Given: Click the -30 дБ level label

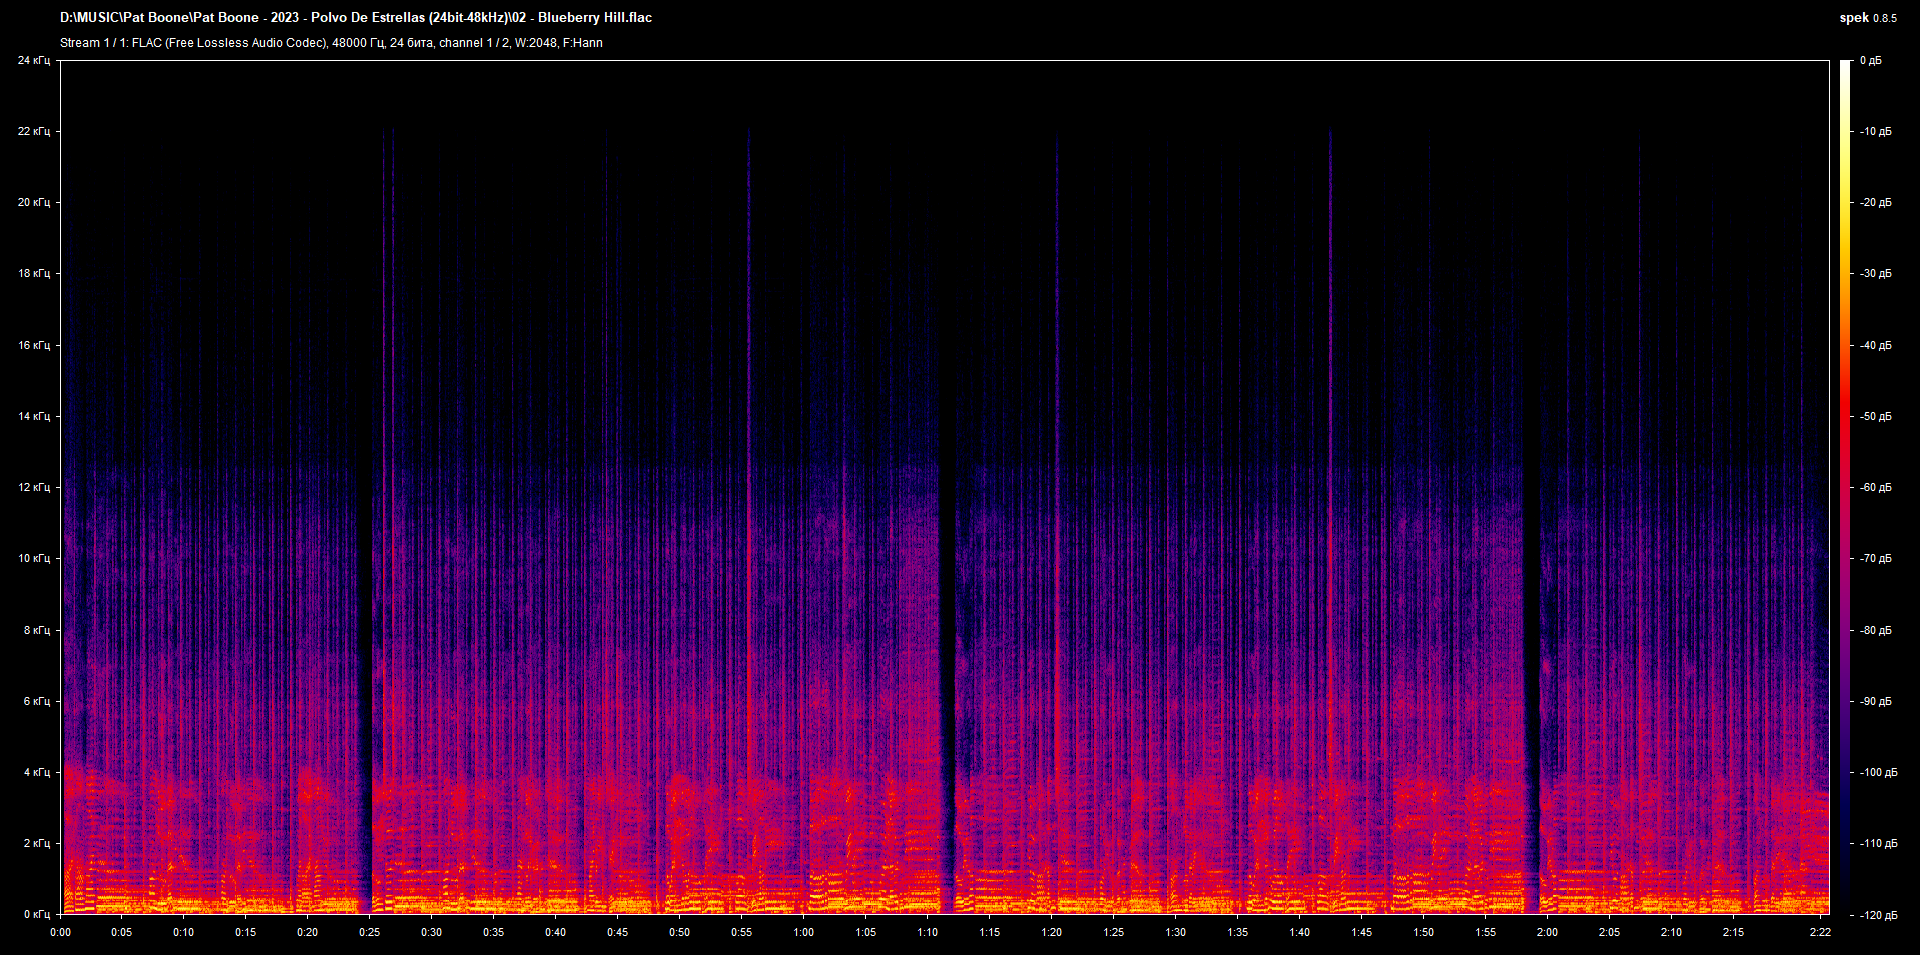Looking at the screenshot, I should [1875, 274].
